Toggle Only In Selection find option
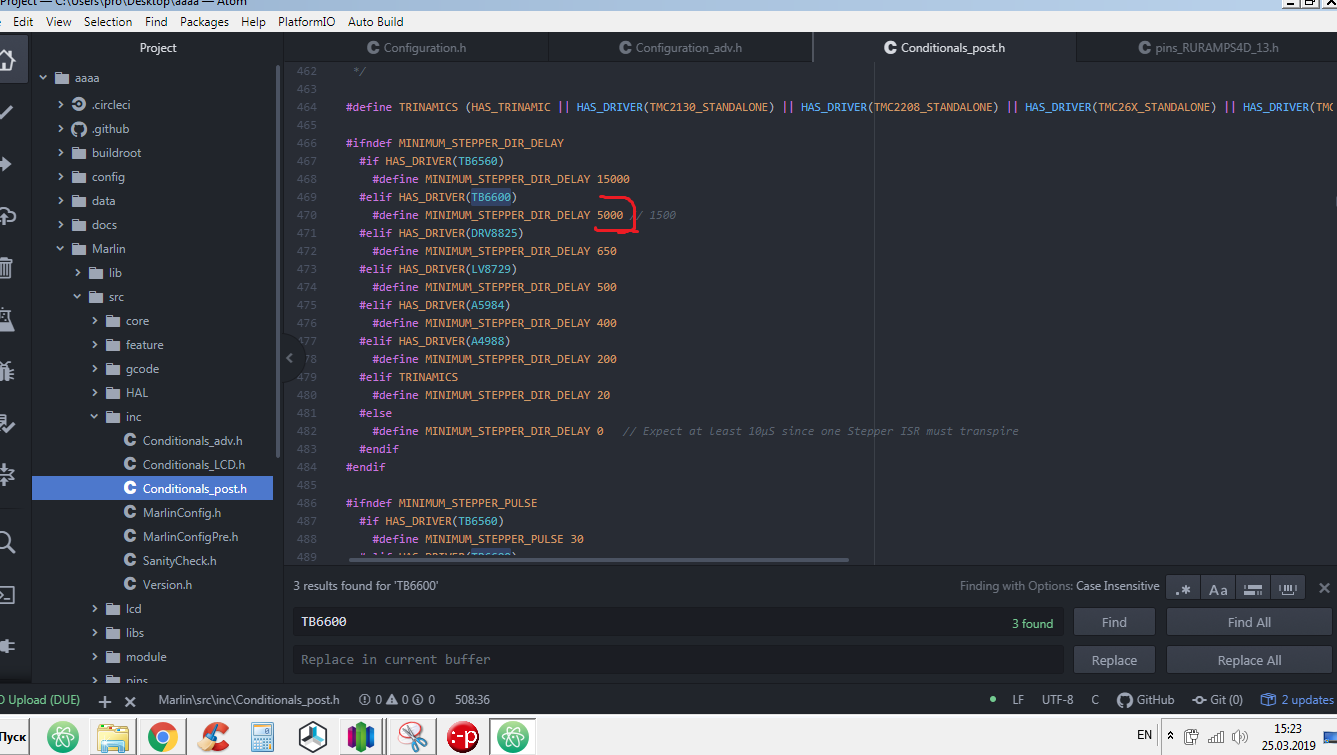The width and height of the screenshot is (1337, 755). coord(1252,589)
